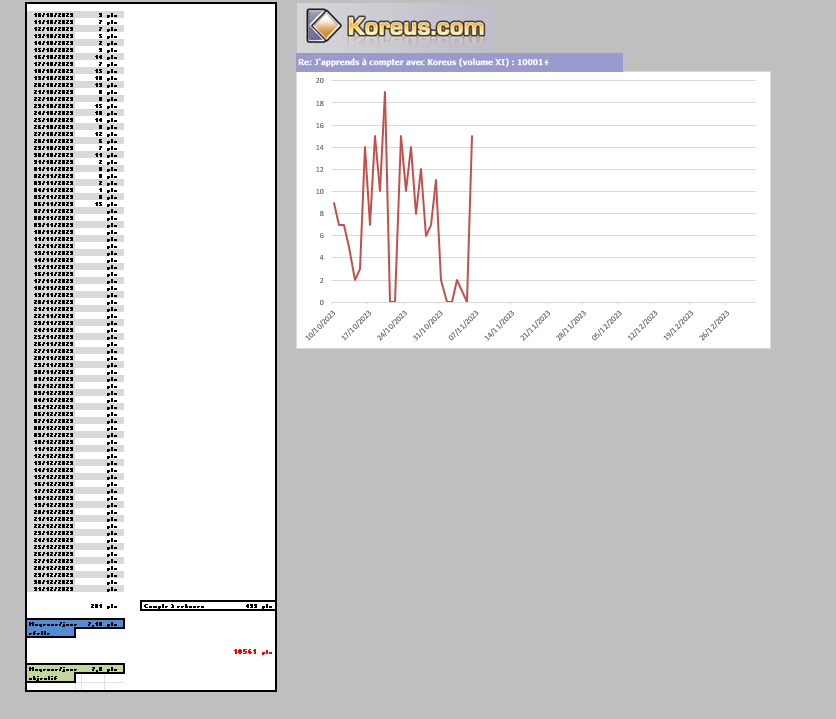Click the 10 label on the y-axis
This screenshot has height=719, width=836.
(x=319, y=191)
